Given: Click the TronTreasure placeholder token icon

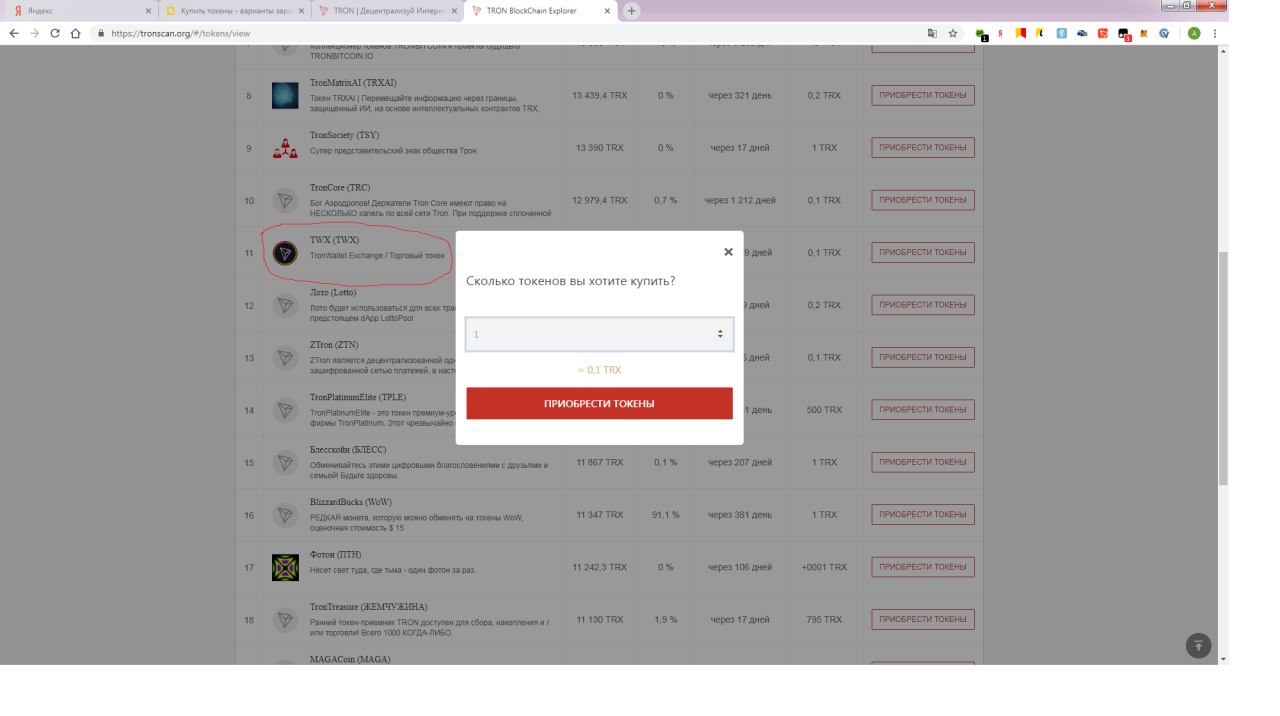Looking at the screenshot, I should click(x=285, y=620).
